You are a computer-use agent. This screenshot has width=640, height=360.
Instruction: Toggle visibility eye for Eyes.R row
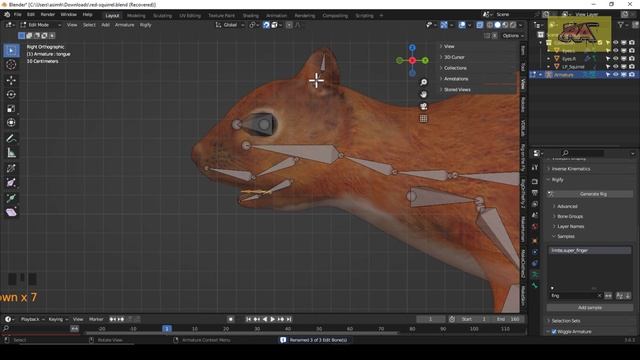click(616, 58)
